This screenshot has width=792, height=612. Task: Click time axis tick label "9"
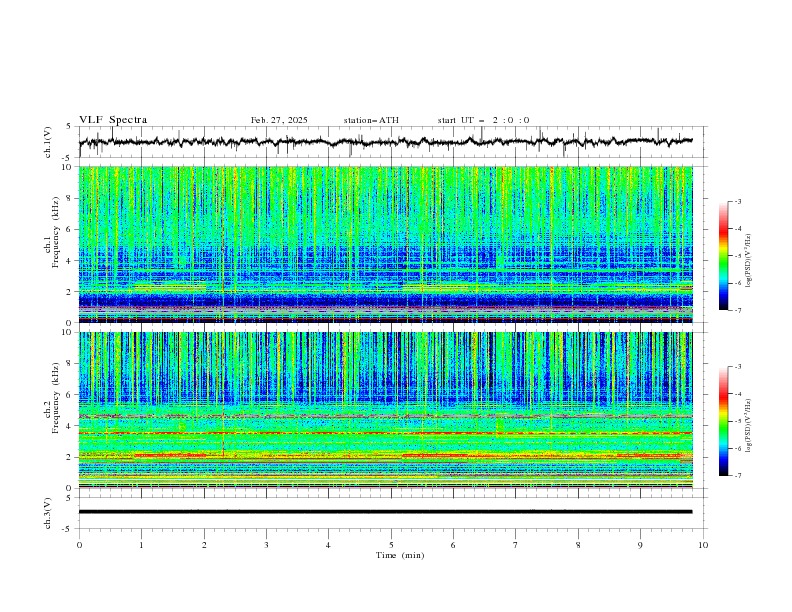[x=640, y=545]
